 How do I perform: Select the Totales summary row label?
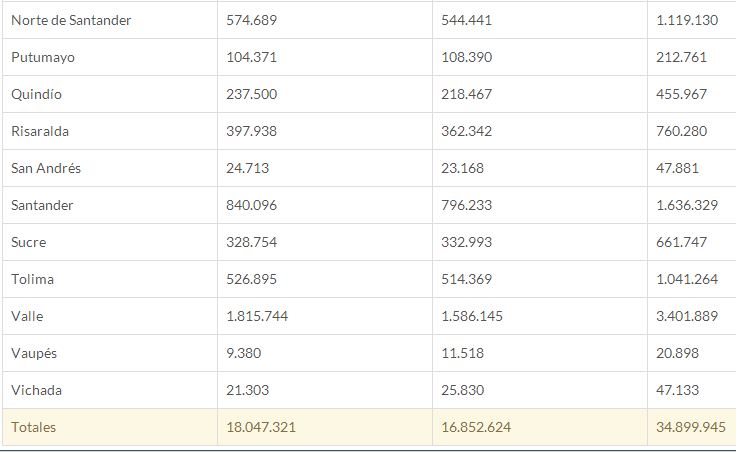click(x=34, y=427)
